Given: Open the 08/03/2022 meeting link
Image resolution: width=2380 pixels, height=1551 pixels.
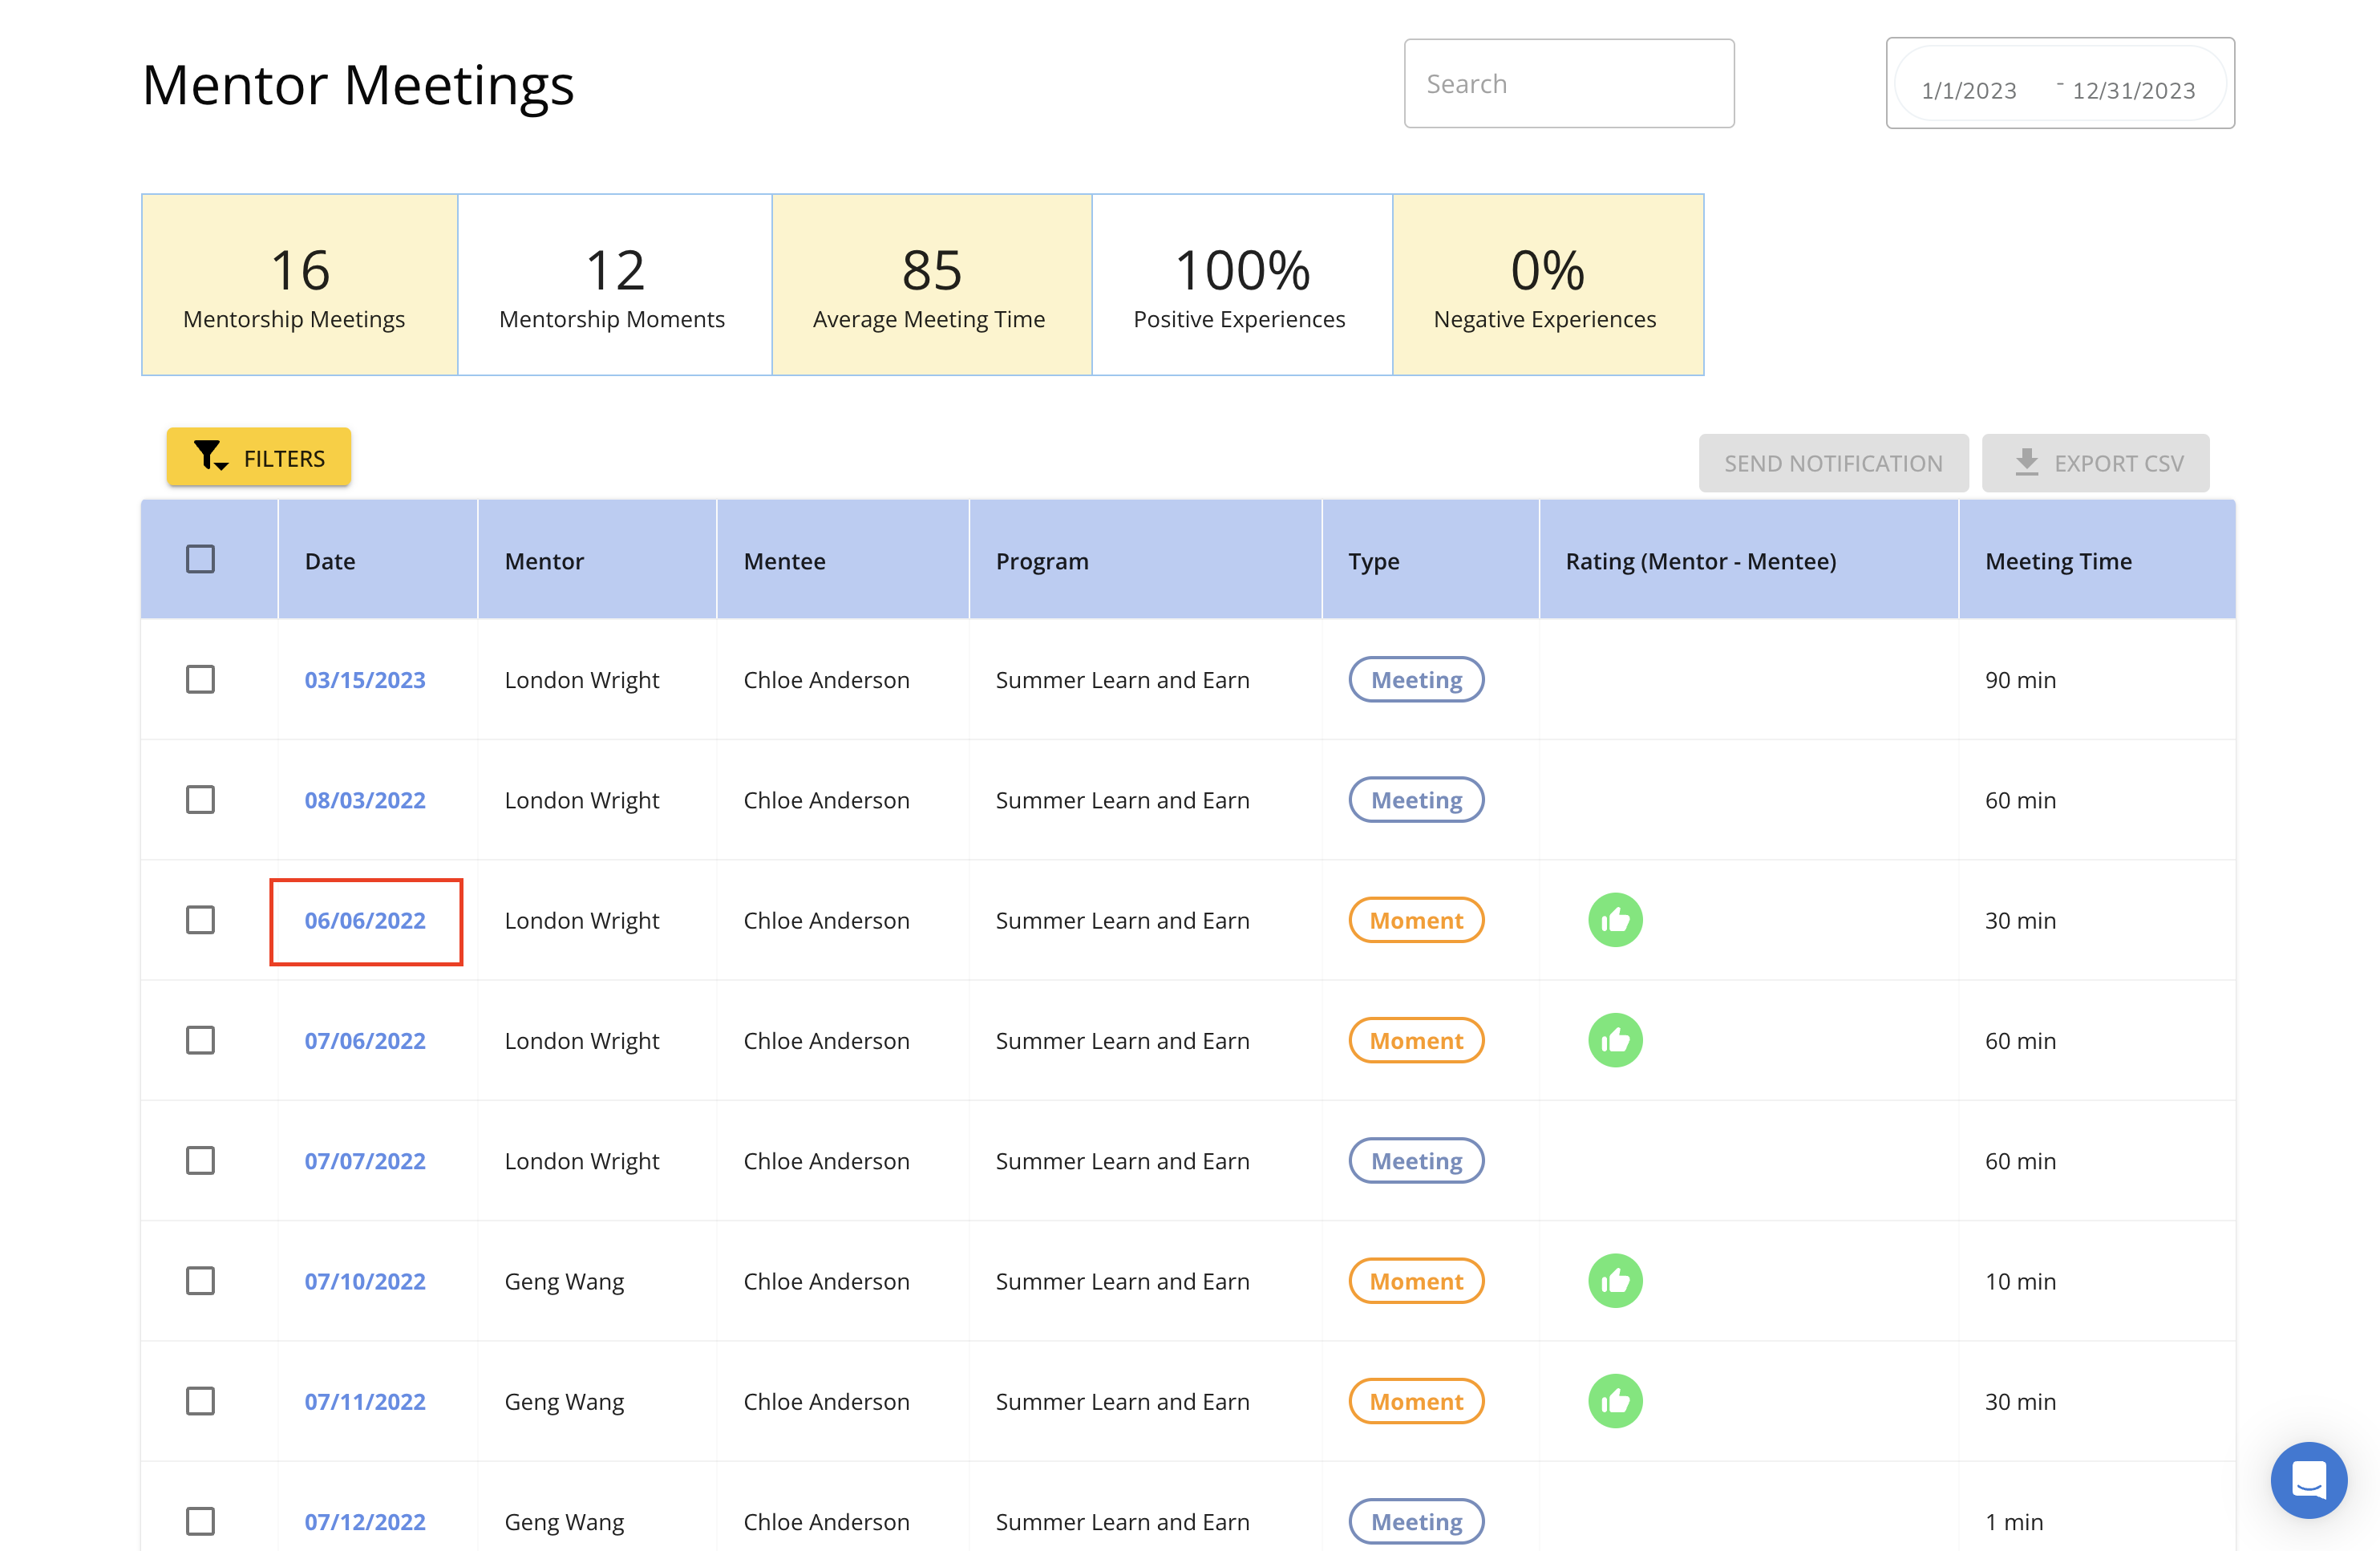Looking at the screenshot, I should pyautogui.click(x=365, y=800).
